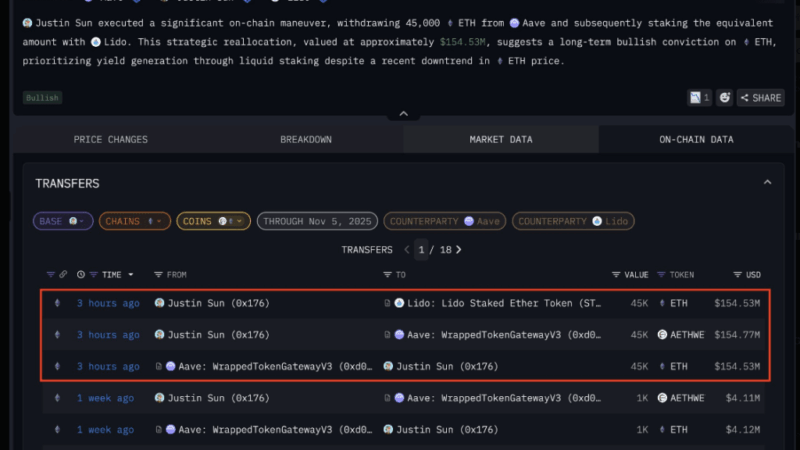Click Justin Sun sender in the Lido row
The width and height of the screenshot is (800, 450).
(x=218, y=303)
